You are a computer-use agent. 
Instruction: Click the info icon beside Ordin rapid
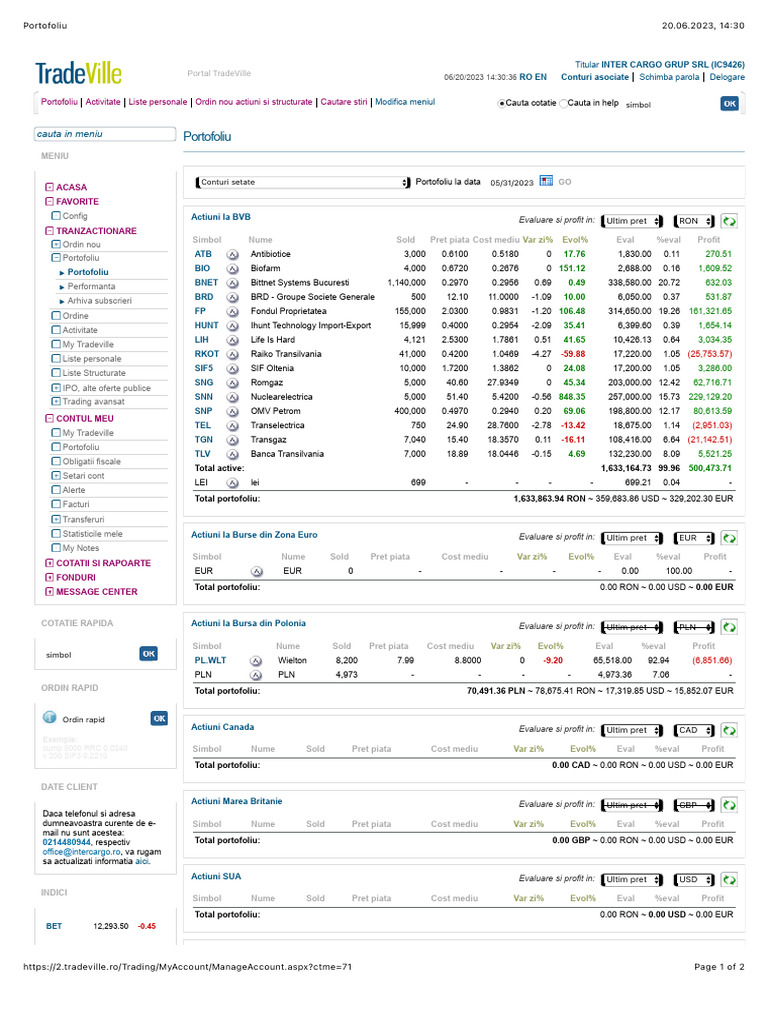(50, 717)
